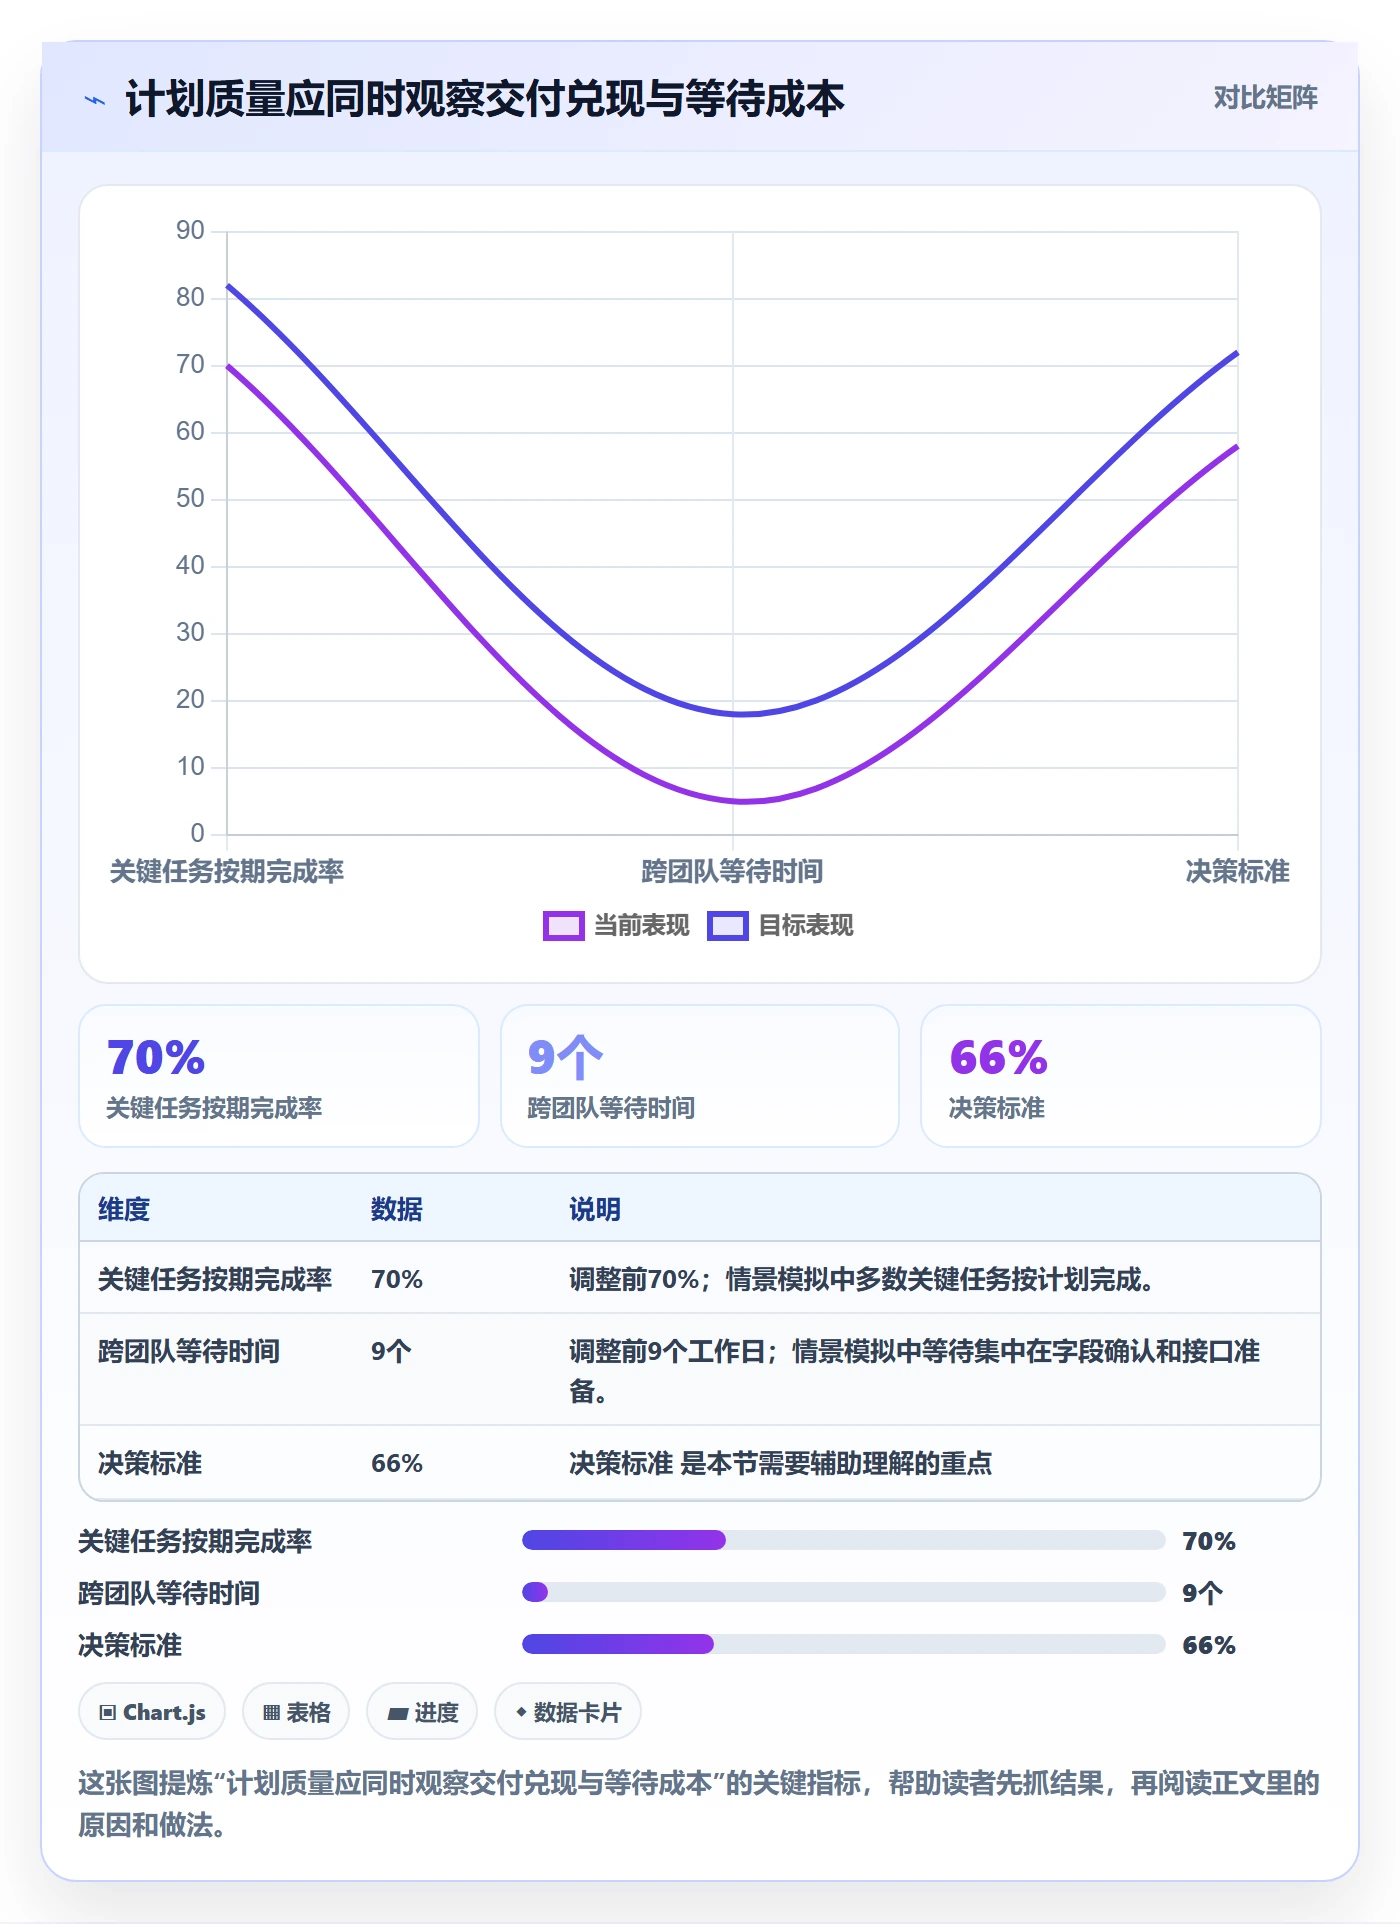Click the 66% stat card value
Viewport: 1400px width, 1924px height.
[x=998, y=1057]
